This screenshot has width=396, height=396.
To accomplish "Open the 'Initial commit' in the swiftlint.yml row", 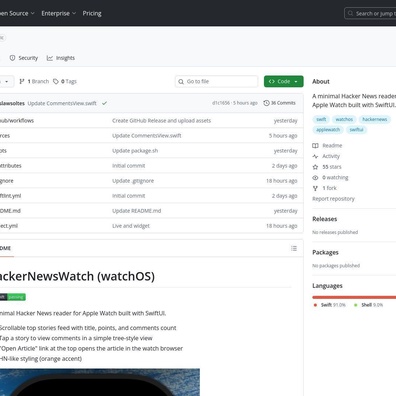I will tap(129, 196).
